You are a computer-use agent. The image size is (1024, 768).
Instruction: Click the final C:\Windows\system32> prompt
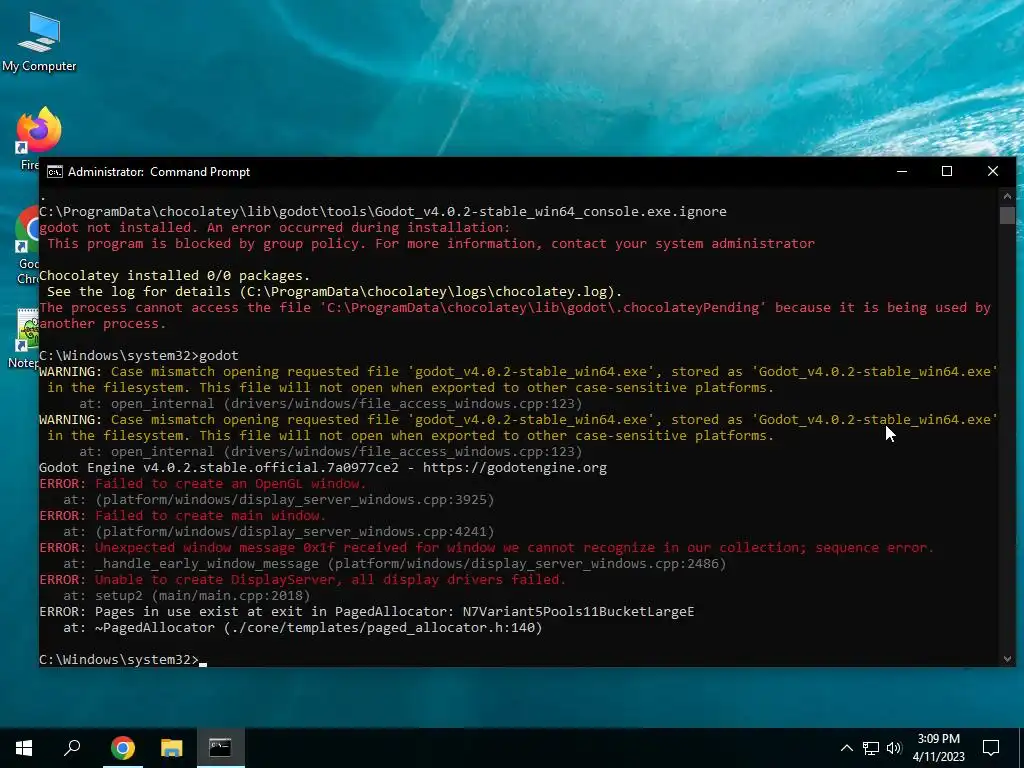pyautogui.click(x=119, y=660)
